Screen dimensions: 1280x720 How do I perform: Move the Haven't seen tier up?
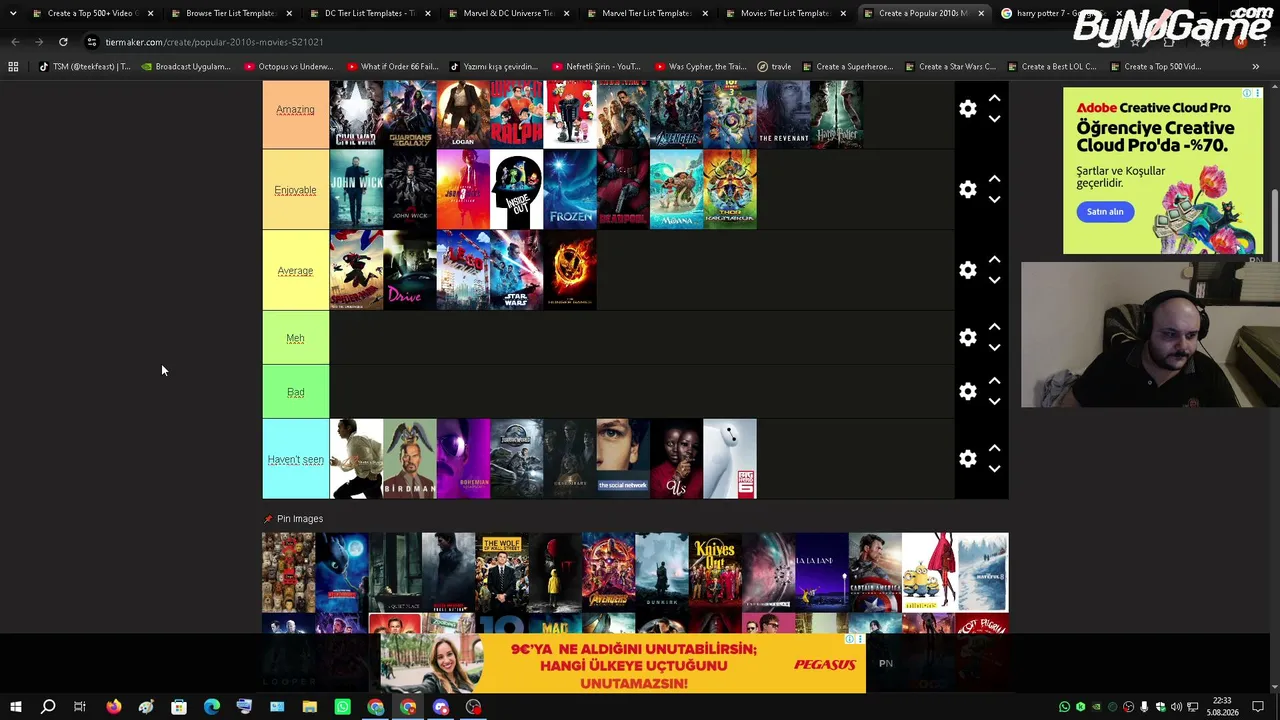(994, 448)
